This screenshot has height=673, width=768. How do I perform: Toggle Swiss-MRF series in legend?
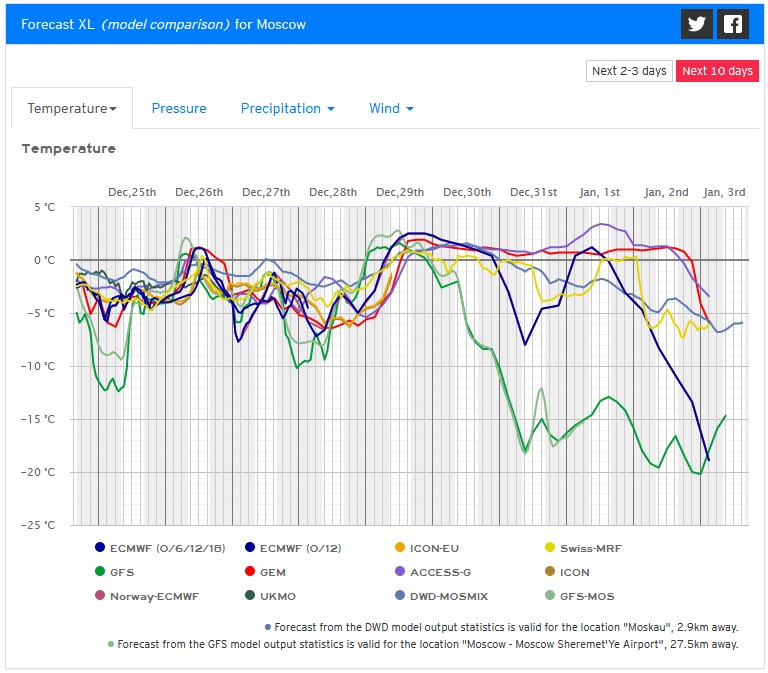pyautogui.click(x=583, y=548)
